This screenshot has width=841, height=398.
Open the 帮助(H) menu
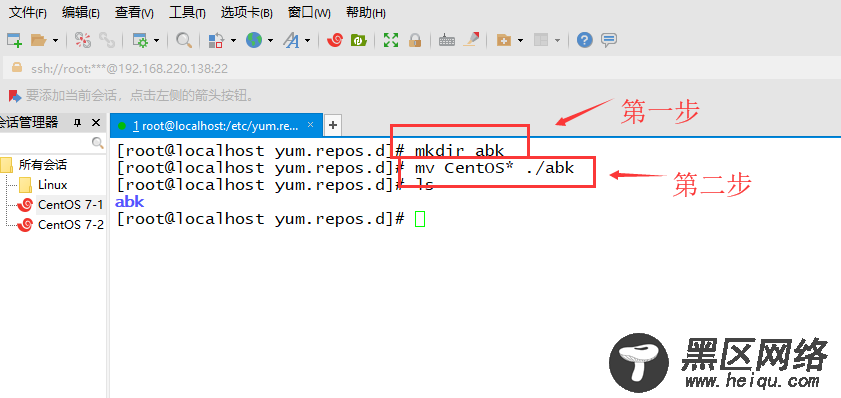click(x=366, y=13)
